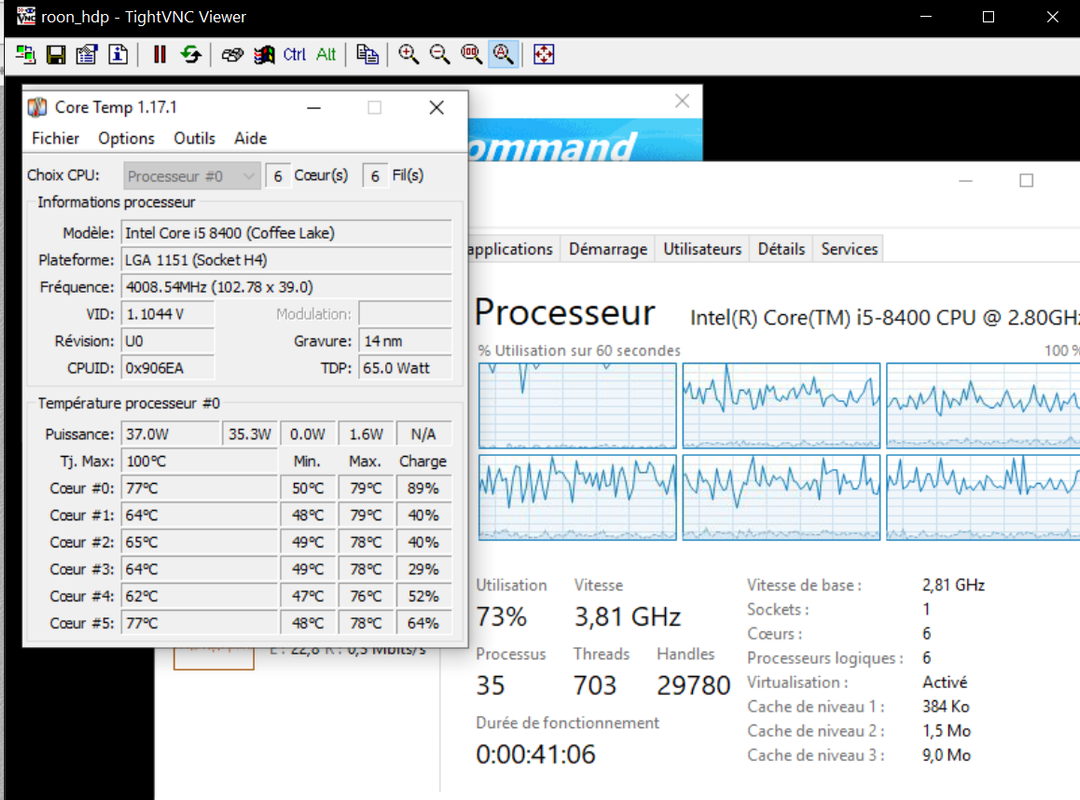The height and width of the screenshot is (800, 1080).
Task: Click Cœur #3 charge 29%
Action: coord(423,569)
